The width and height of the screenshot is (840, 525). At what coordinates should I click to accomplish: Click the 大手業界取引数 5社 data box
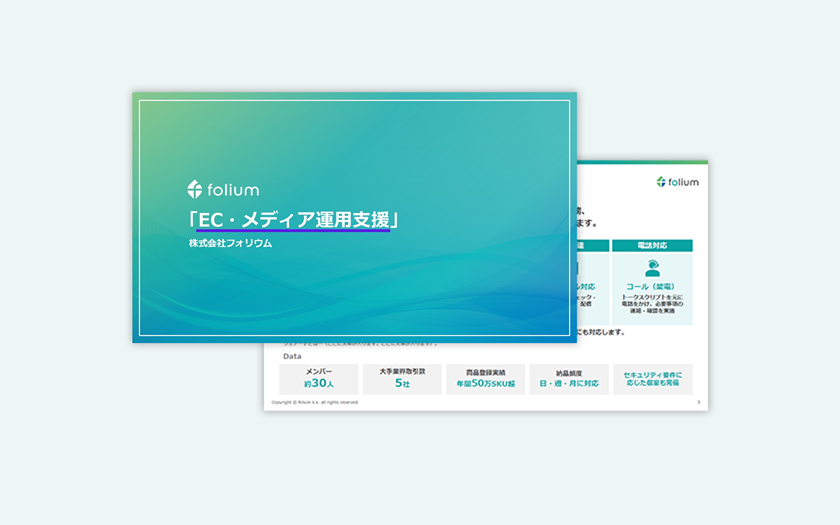point(402,379)
